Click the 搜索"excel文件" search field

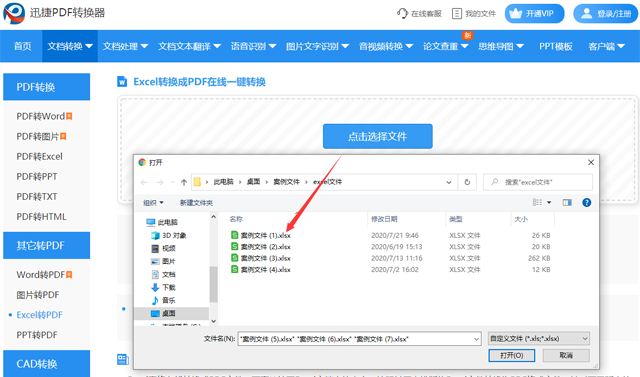point(538,182)
